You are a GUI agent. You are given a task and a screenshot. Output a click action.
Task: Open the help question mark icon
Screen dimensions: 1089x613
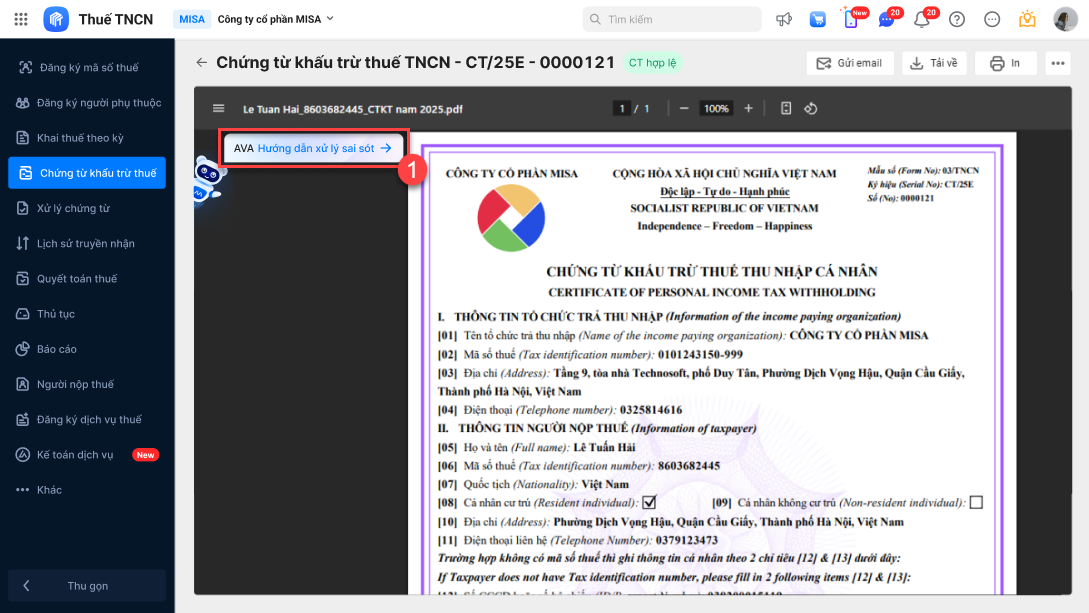[957, 19]
